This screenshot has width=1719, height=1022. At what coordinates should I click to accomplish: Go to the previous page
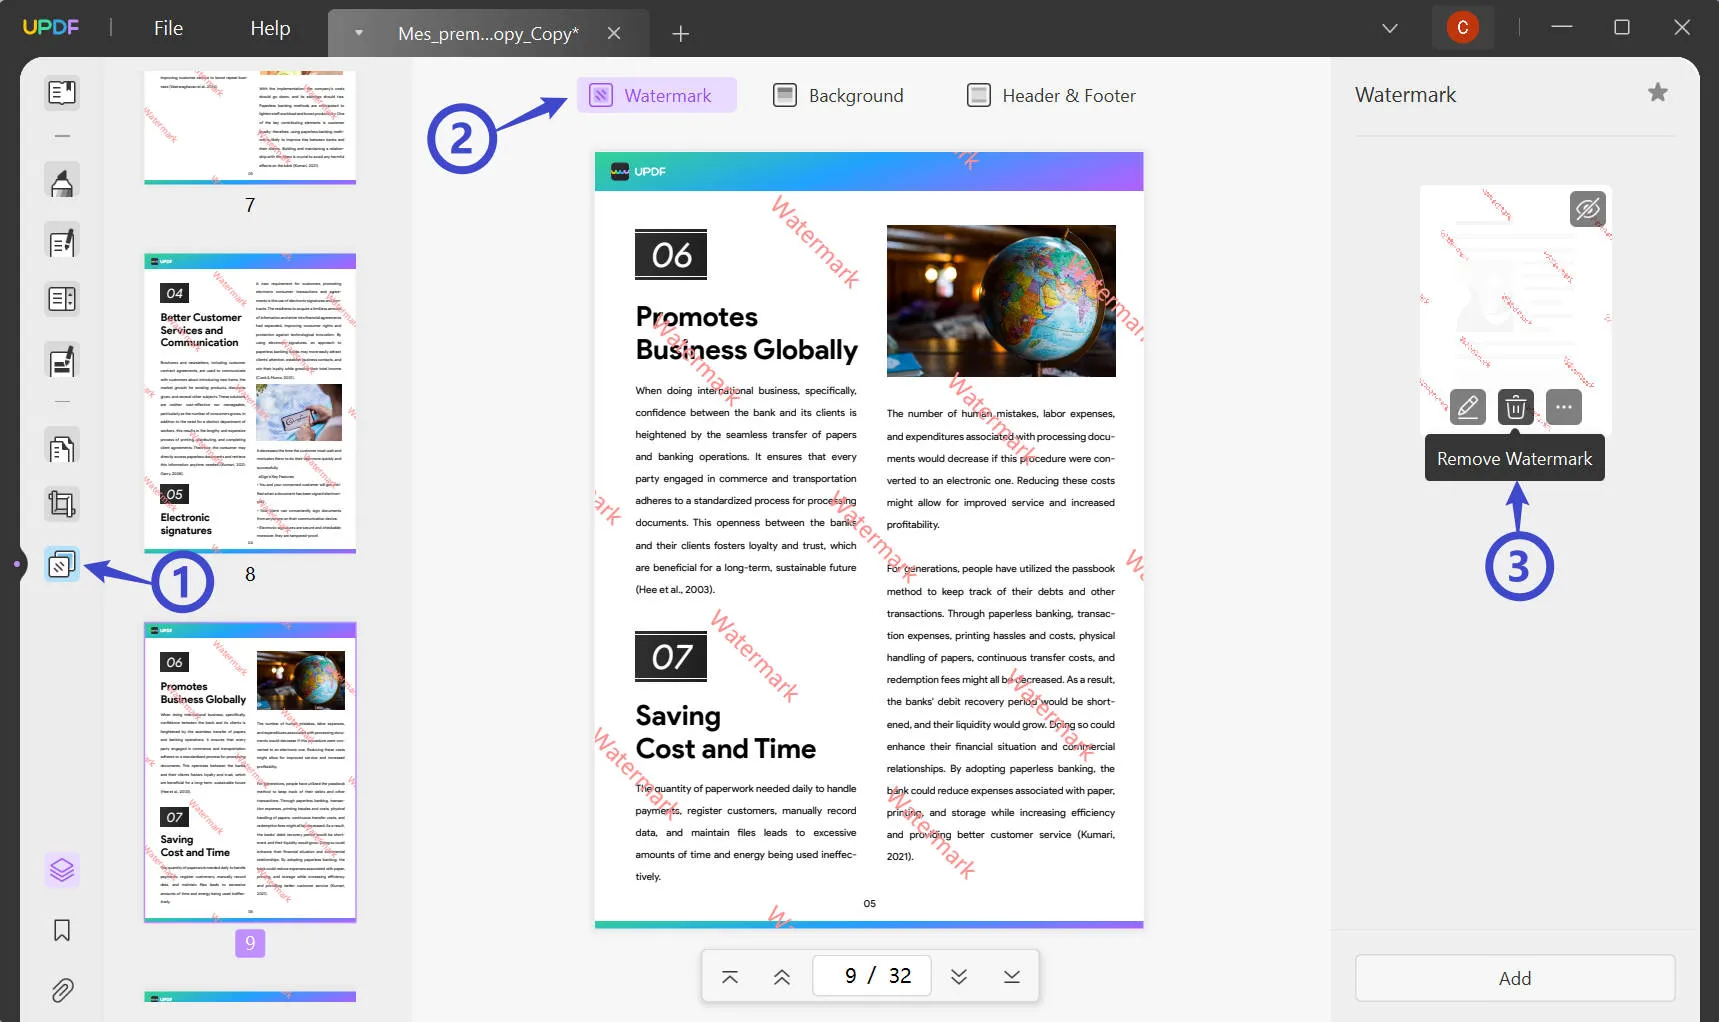(x=782, y=976)
